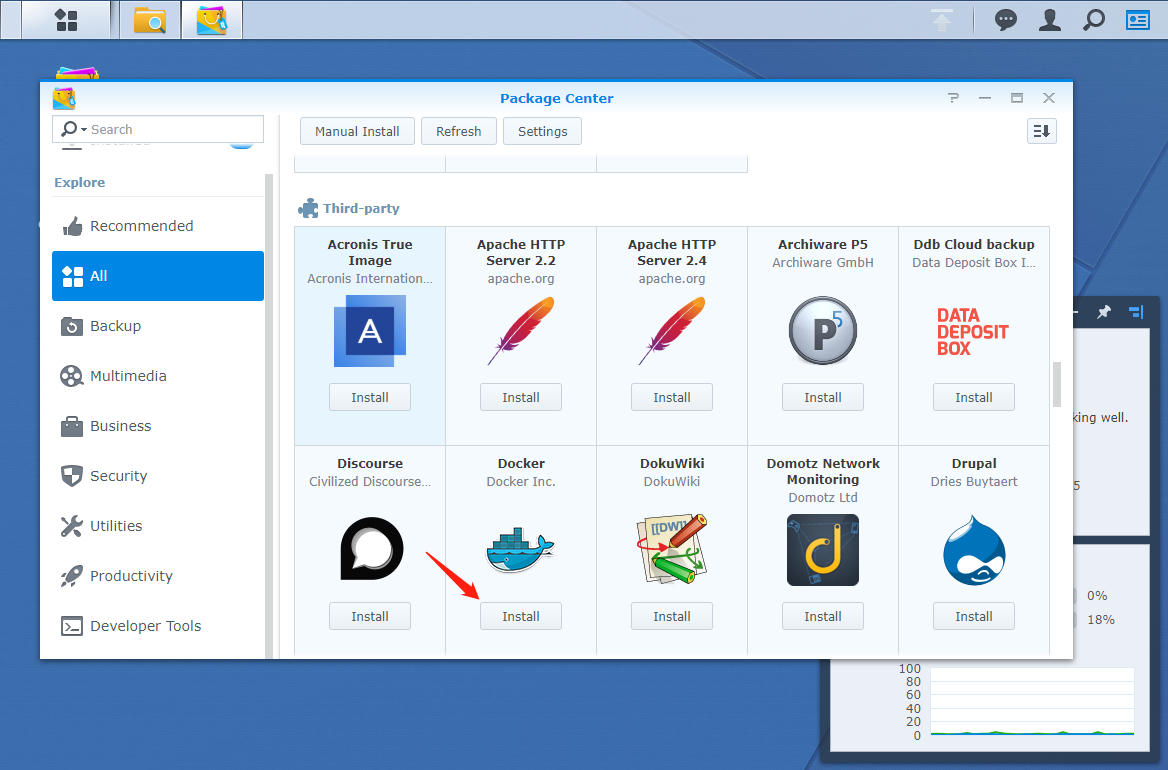Open the DSM Main Menu icon
The height and width of the screenshot is (770, 1168).
(66, 20)
